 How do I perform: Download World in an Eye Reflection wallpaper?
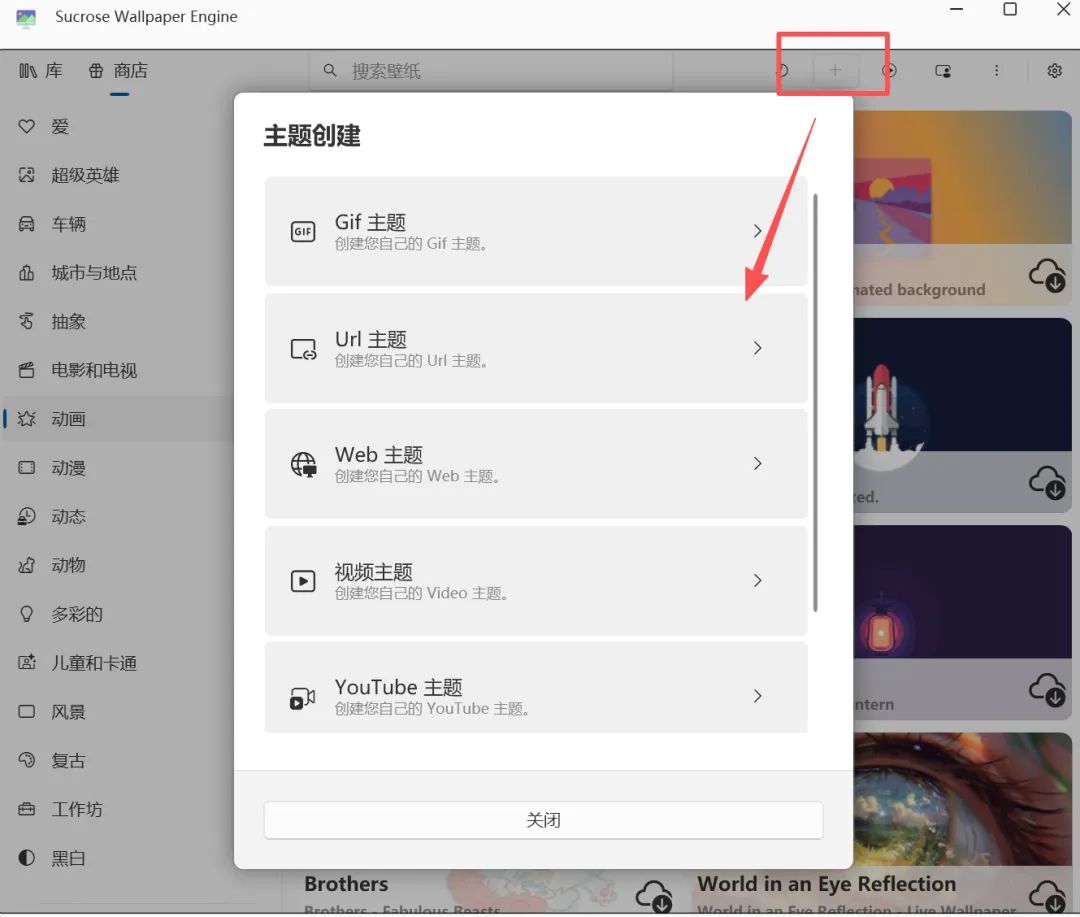(1048, 896)
